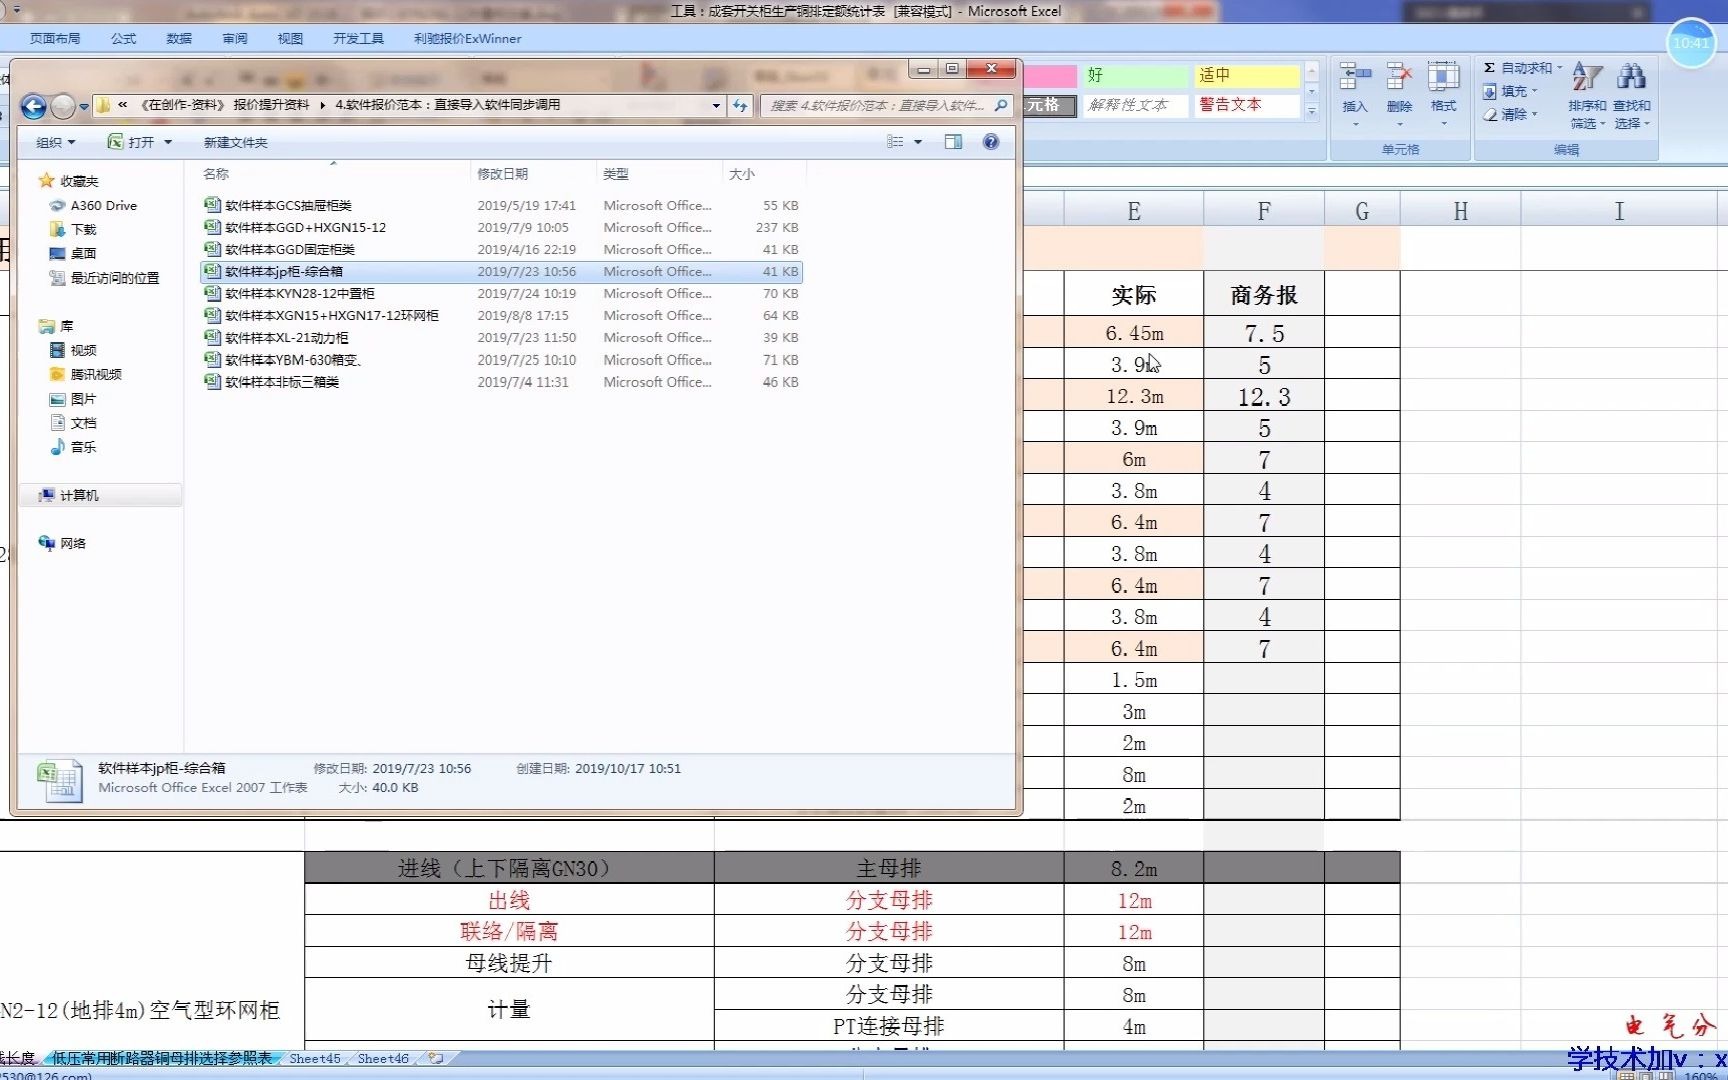
Task: Sort files by 修改日期 column header
Action: (533, 174)
